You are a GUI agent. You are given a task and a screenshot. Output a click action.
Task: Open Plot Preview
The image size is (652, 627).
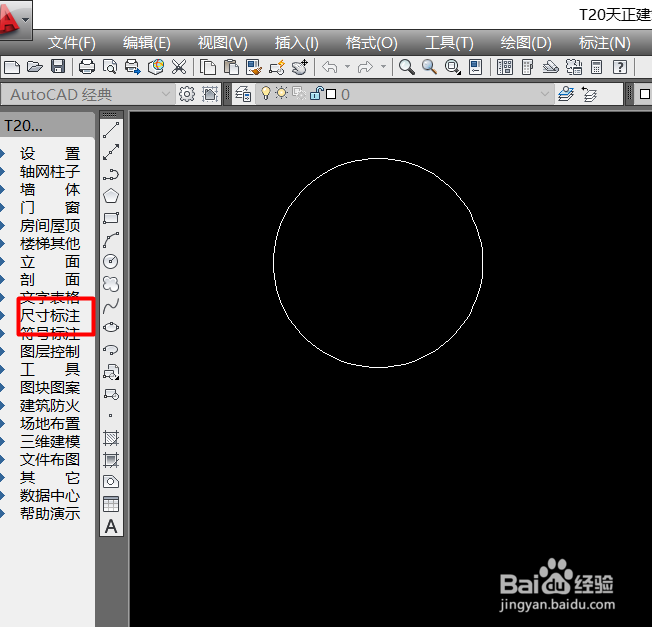(110, 67)
